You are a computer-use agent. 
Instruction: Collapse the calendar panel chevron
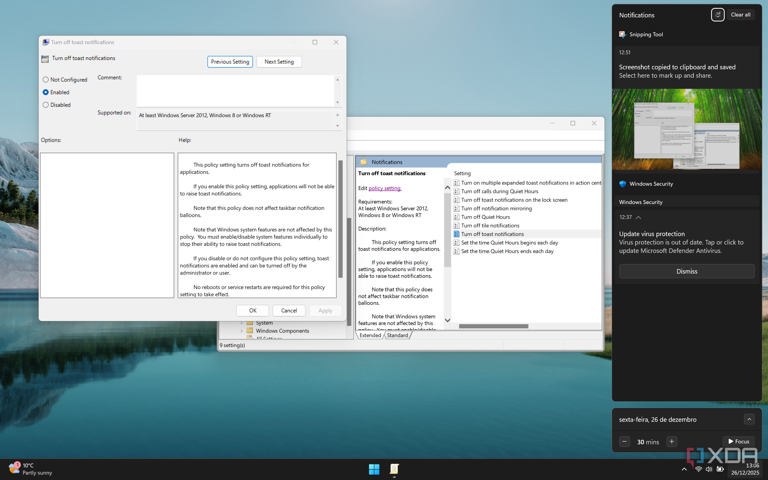coord(749,419)
